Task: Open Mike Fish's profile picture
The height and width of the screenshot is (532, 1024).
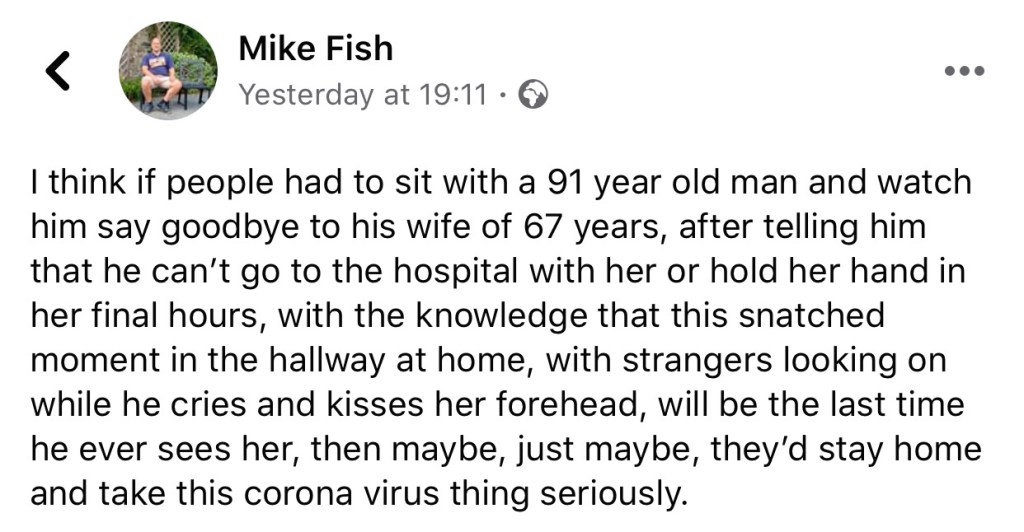Action: pyautogui.click(x=167, y=70)
